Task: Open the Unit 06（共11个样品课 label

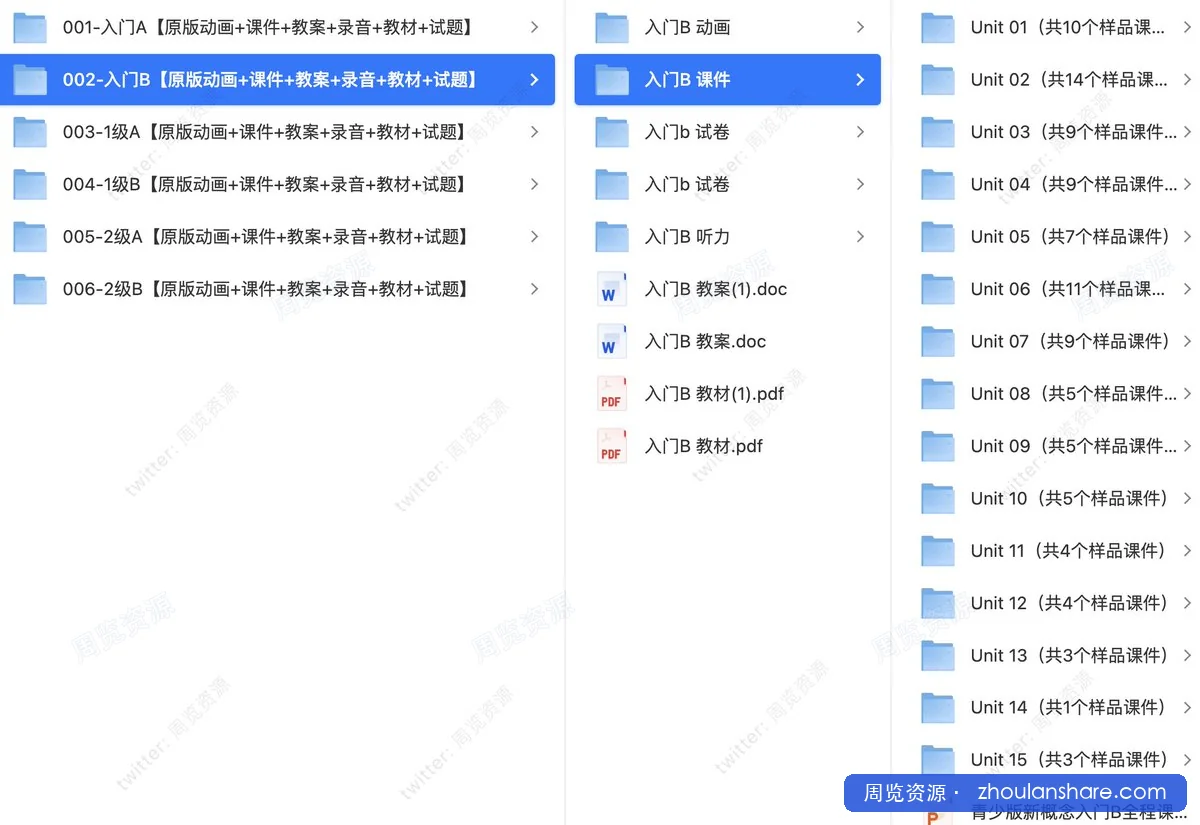Action: 1068,289
